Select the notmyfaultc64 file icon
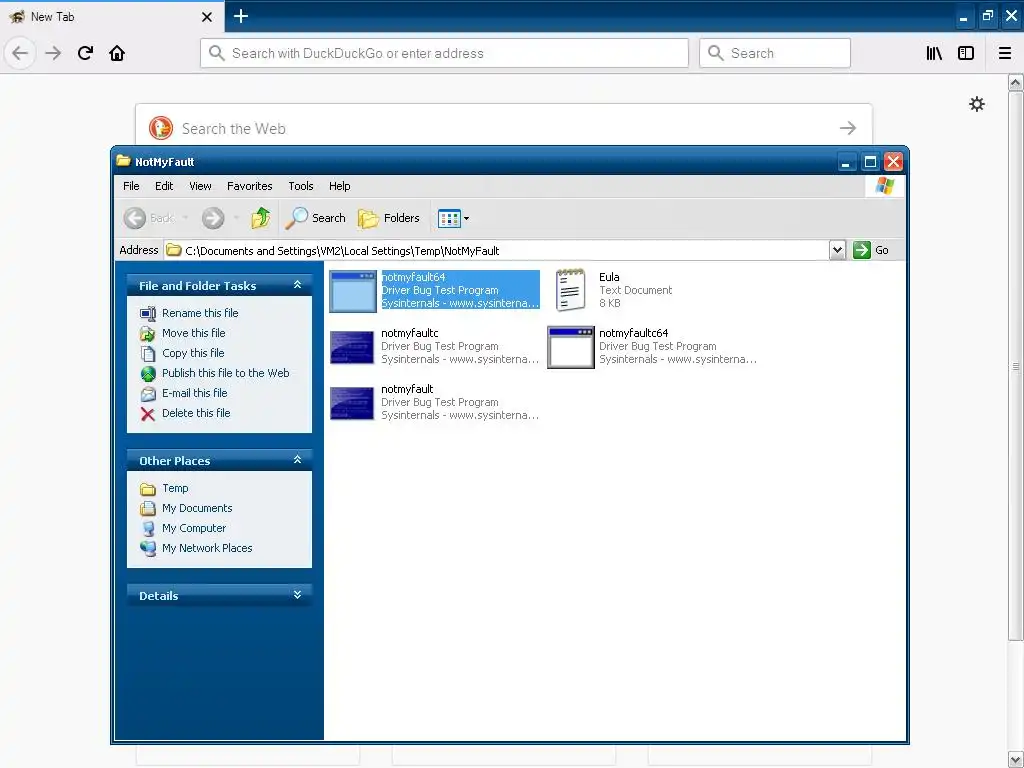This screenshot has width=1024, height=768. click(x=571, y=347)
